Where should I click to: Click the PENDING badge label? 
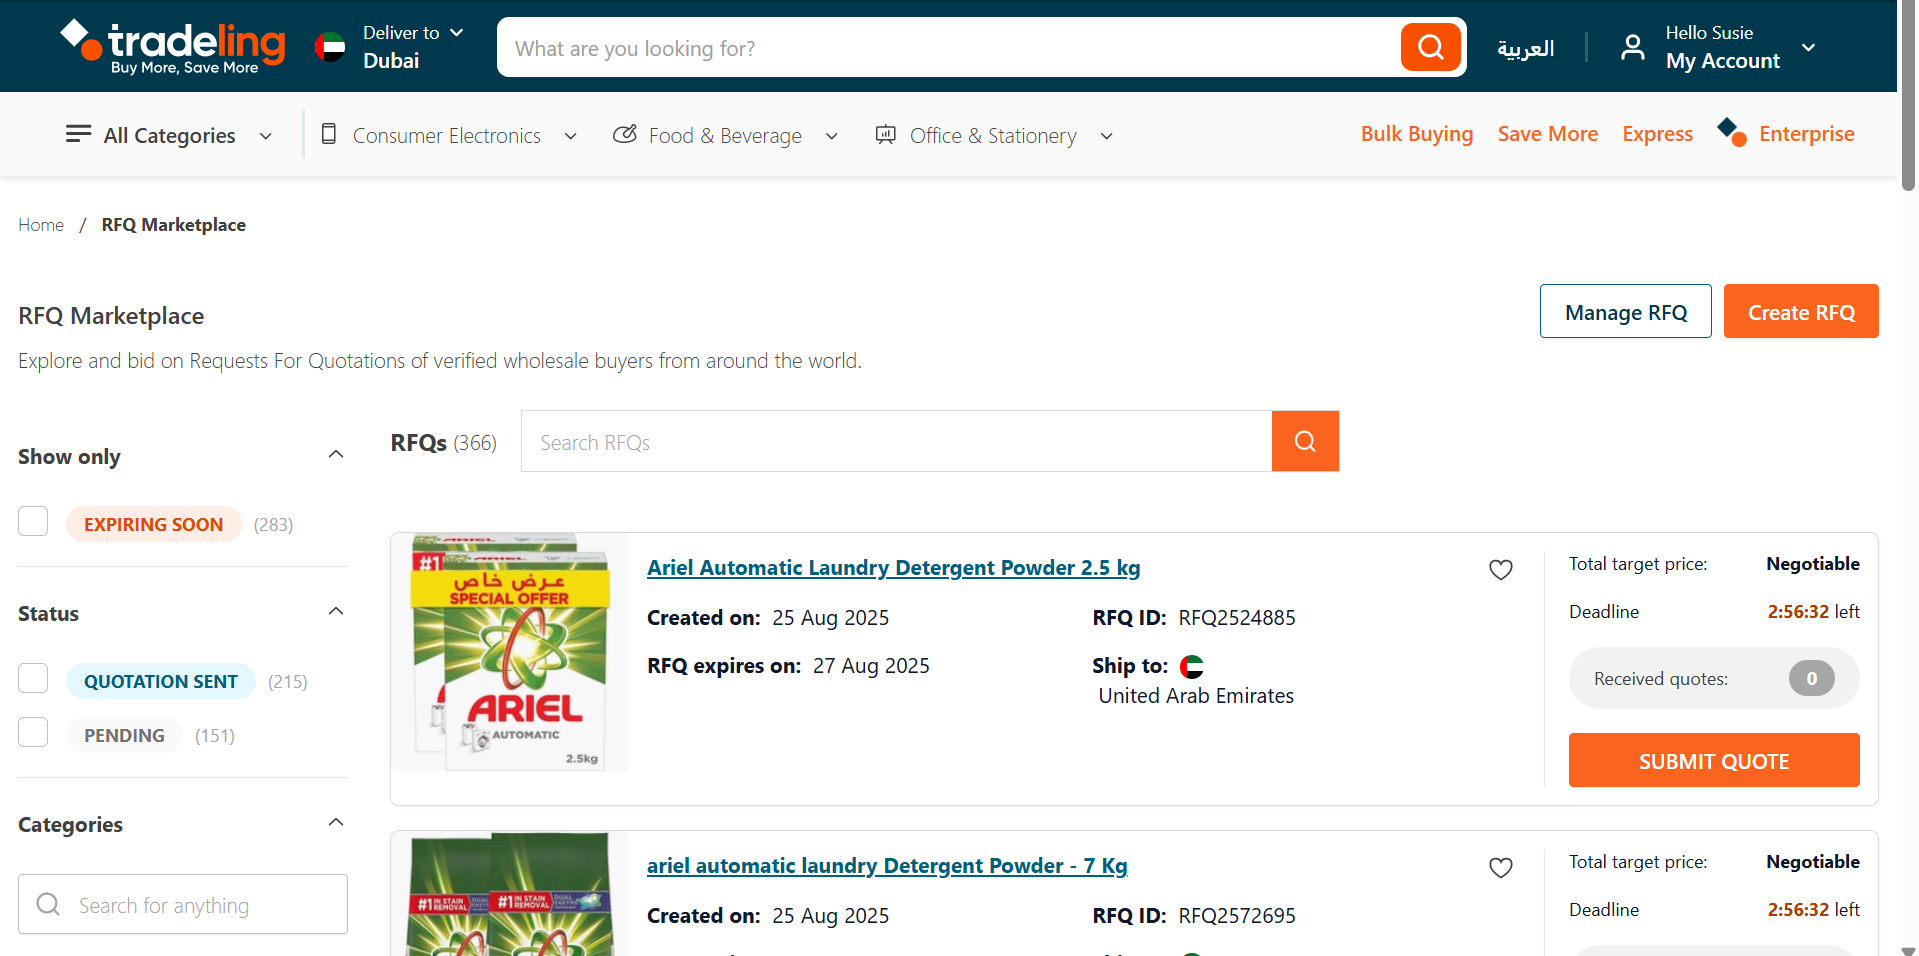124,735
